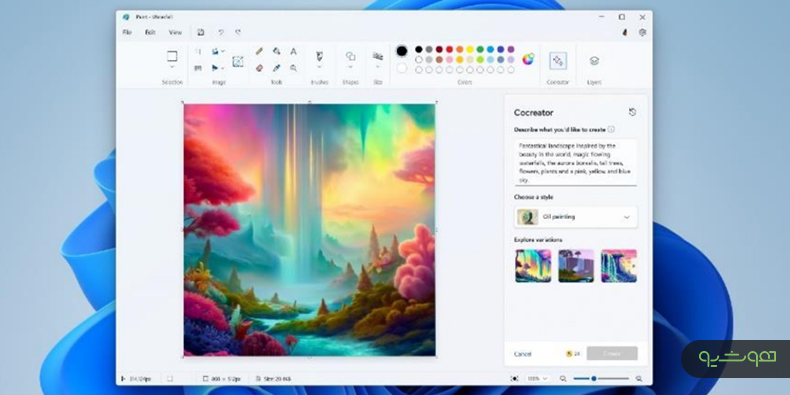The width and height of the screenshot is (790, 395).
Task: Expand the Rotate dropdown arrow
Action: point(223,51)
